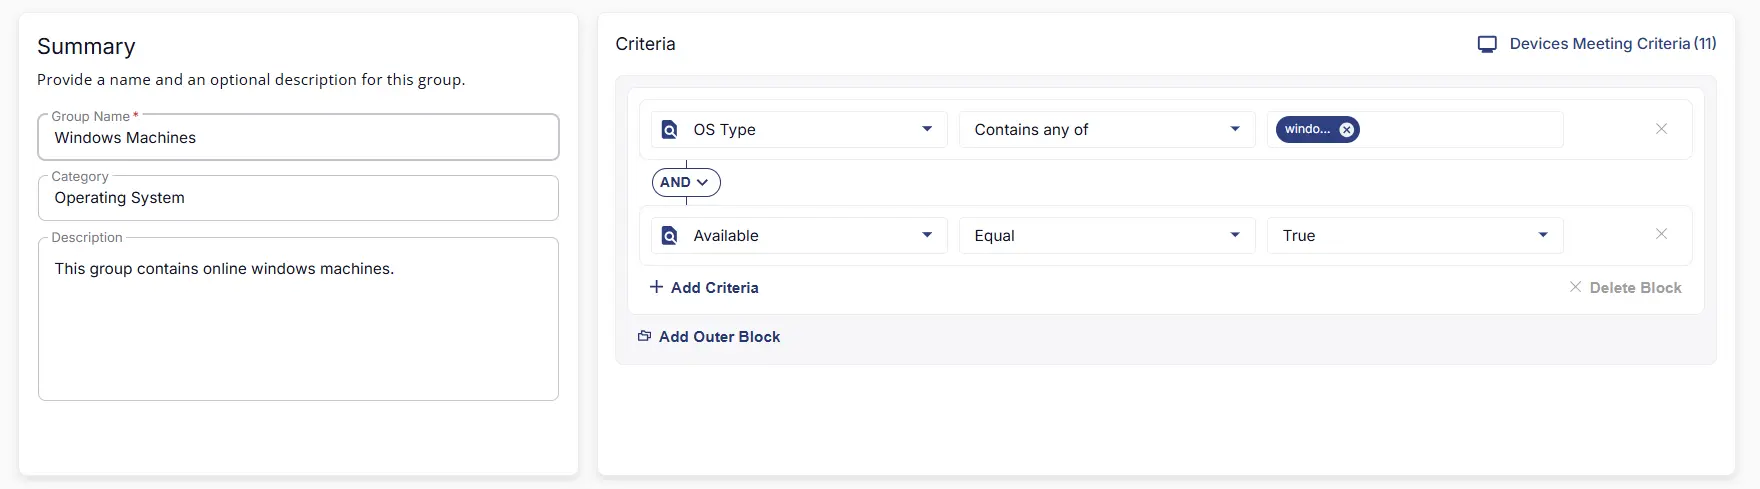Click the Add Outer Block icon

click(x=645, y=336)
